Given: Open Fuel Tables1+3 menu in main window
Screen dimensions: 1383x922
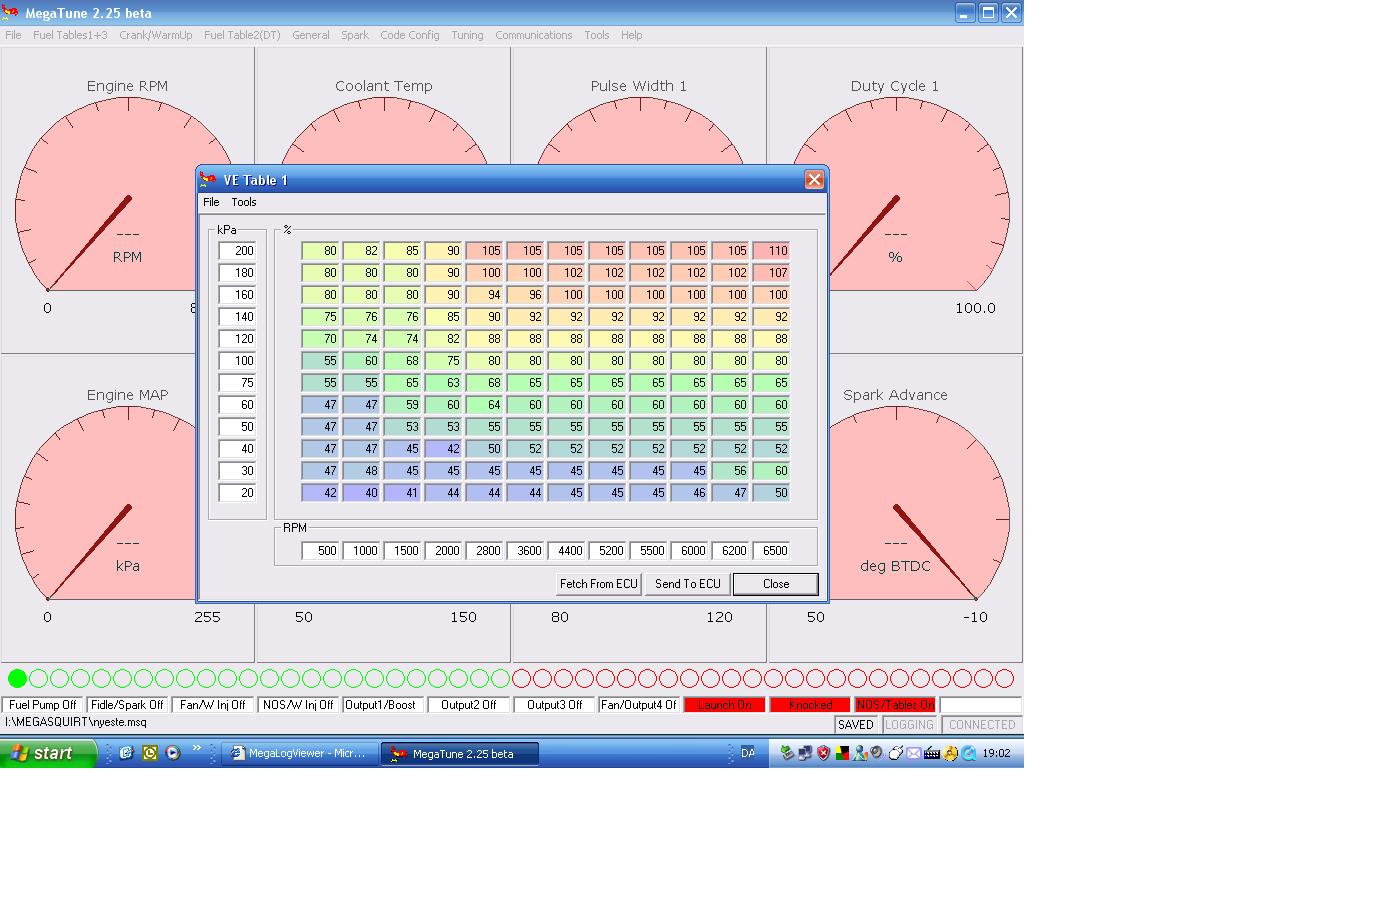Looking at the screenshot, I should (x=70, y=35).
